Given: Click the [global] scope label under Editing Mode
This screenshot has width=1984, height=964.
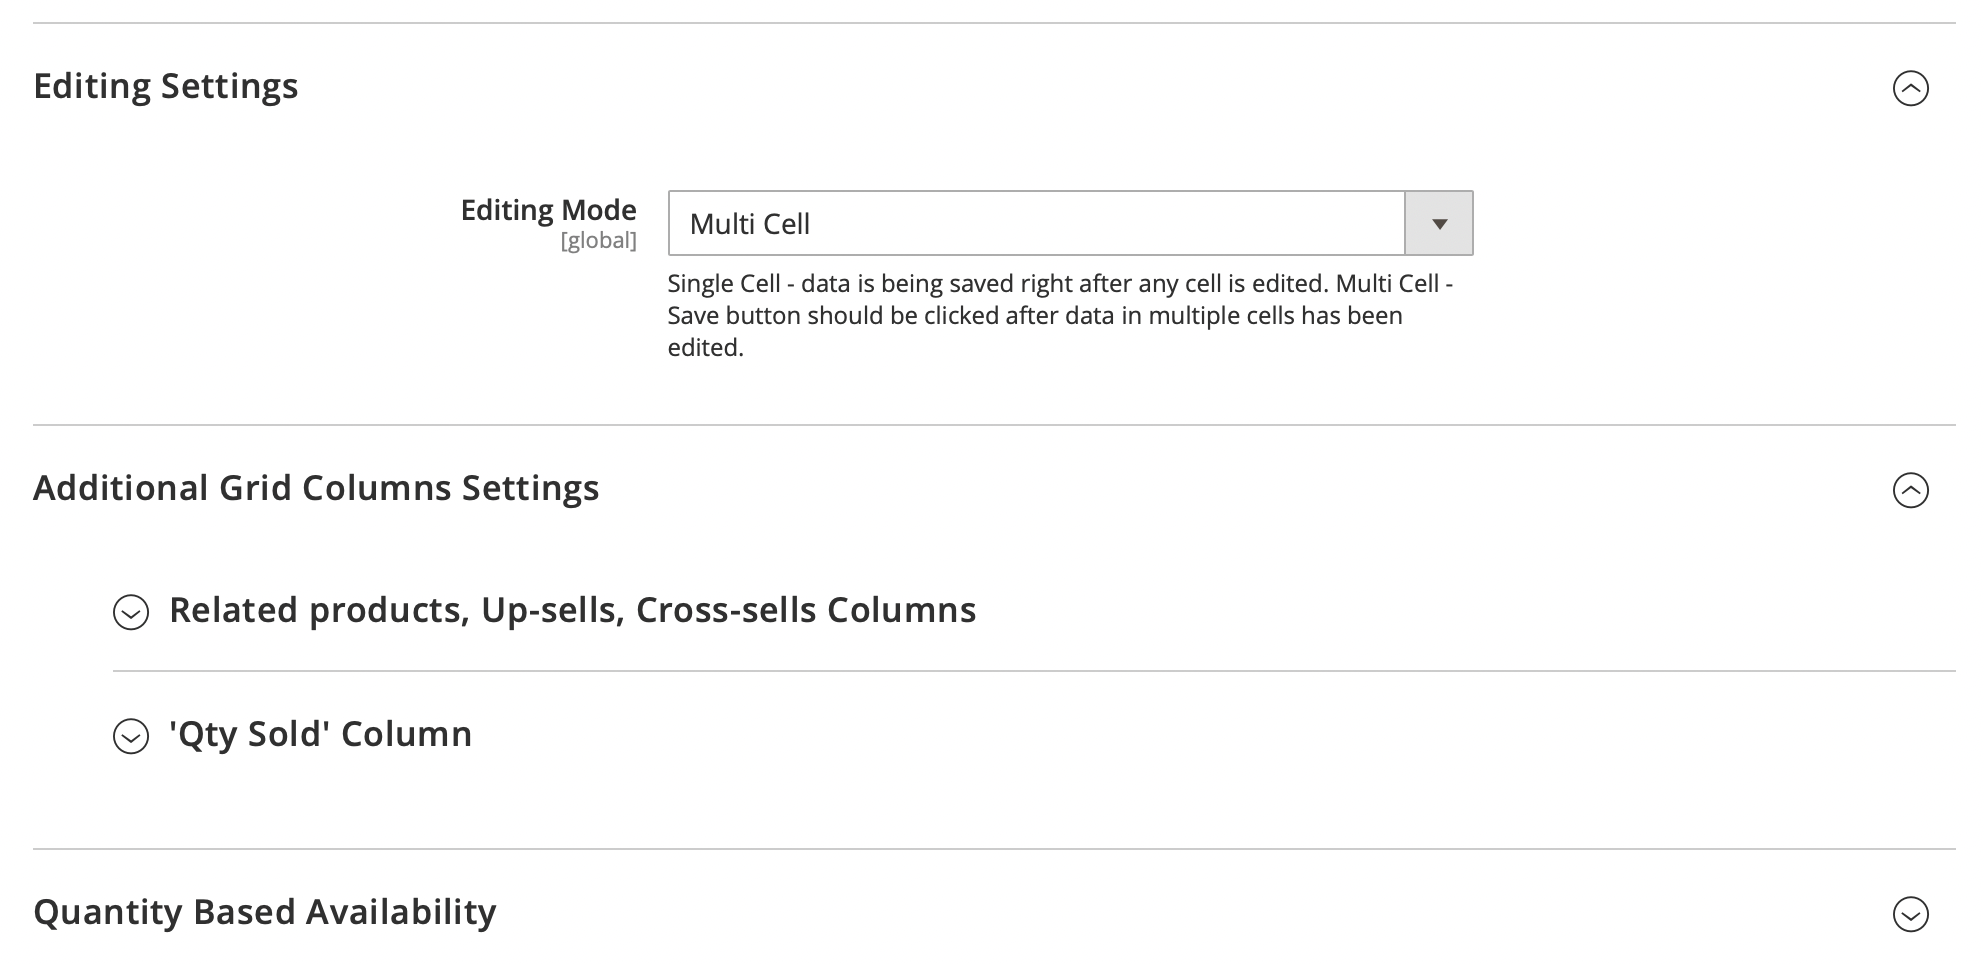Looking at the screenshot, I should 598,240.
